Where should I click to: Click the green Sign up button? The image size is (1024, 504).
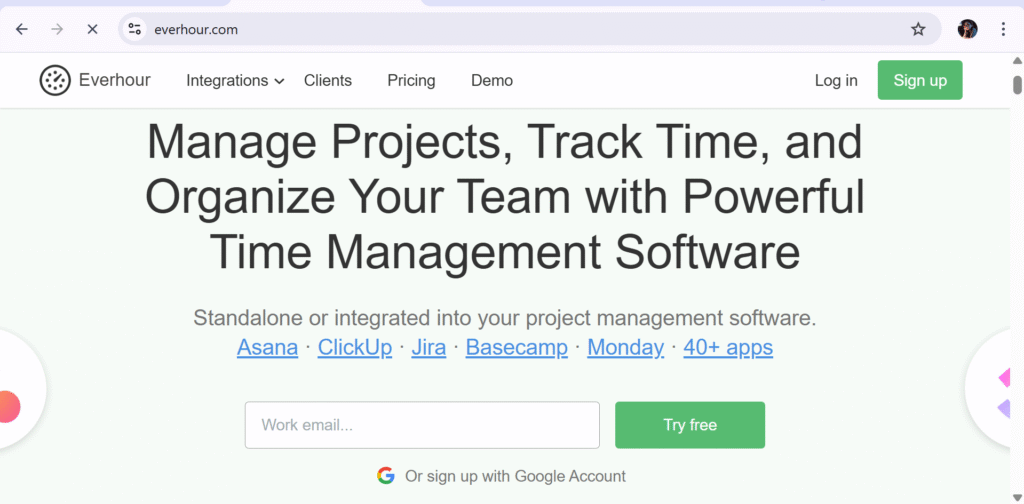920,80
